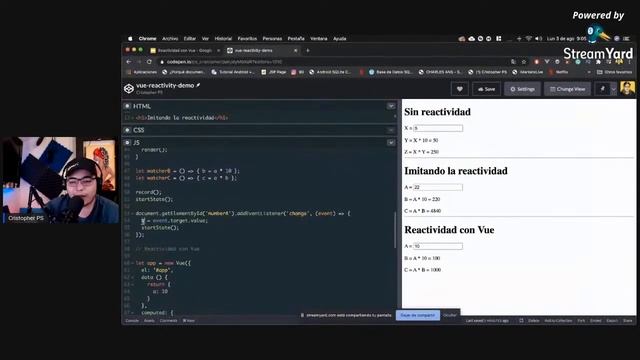
Task: Click A input under Reactividad con Vue
Action: click(x=438, y=246)
